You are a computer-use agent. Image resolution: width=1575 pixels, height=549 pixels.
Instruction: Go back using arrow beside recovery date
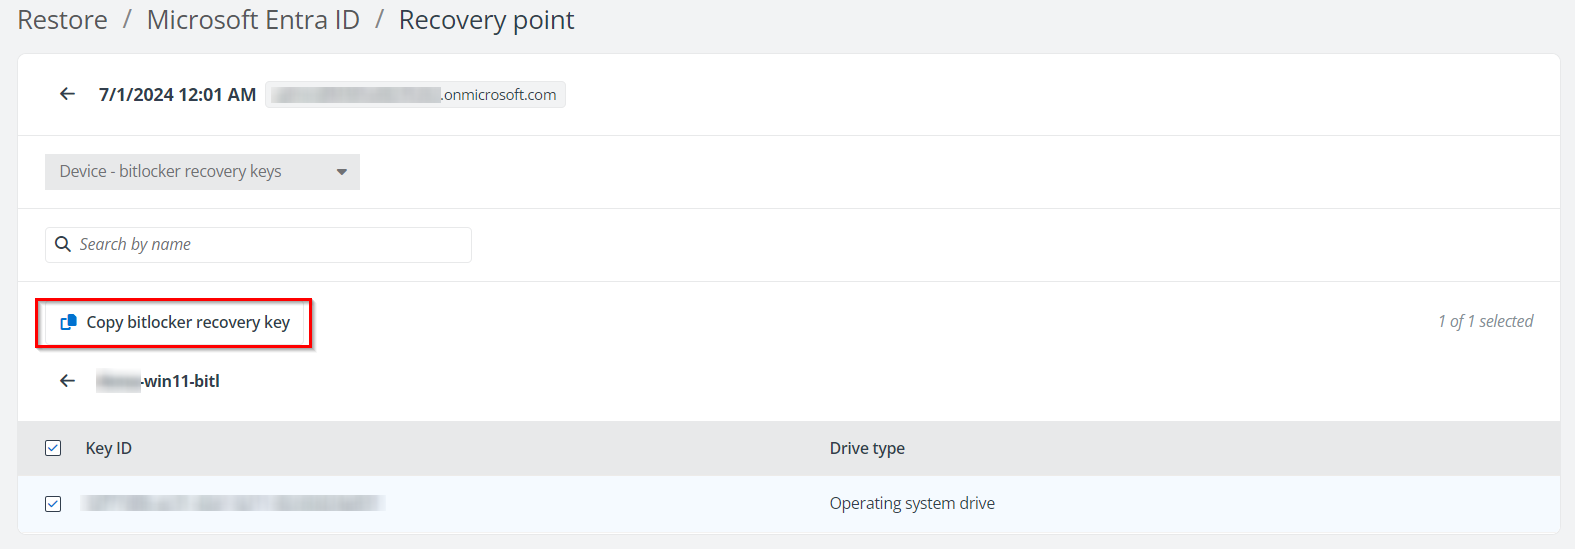[68, 94]
